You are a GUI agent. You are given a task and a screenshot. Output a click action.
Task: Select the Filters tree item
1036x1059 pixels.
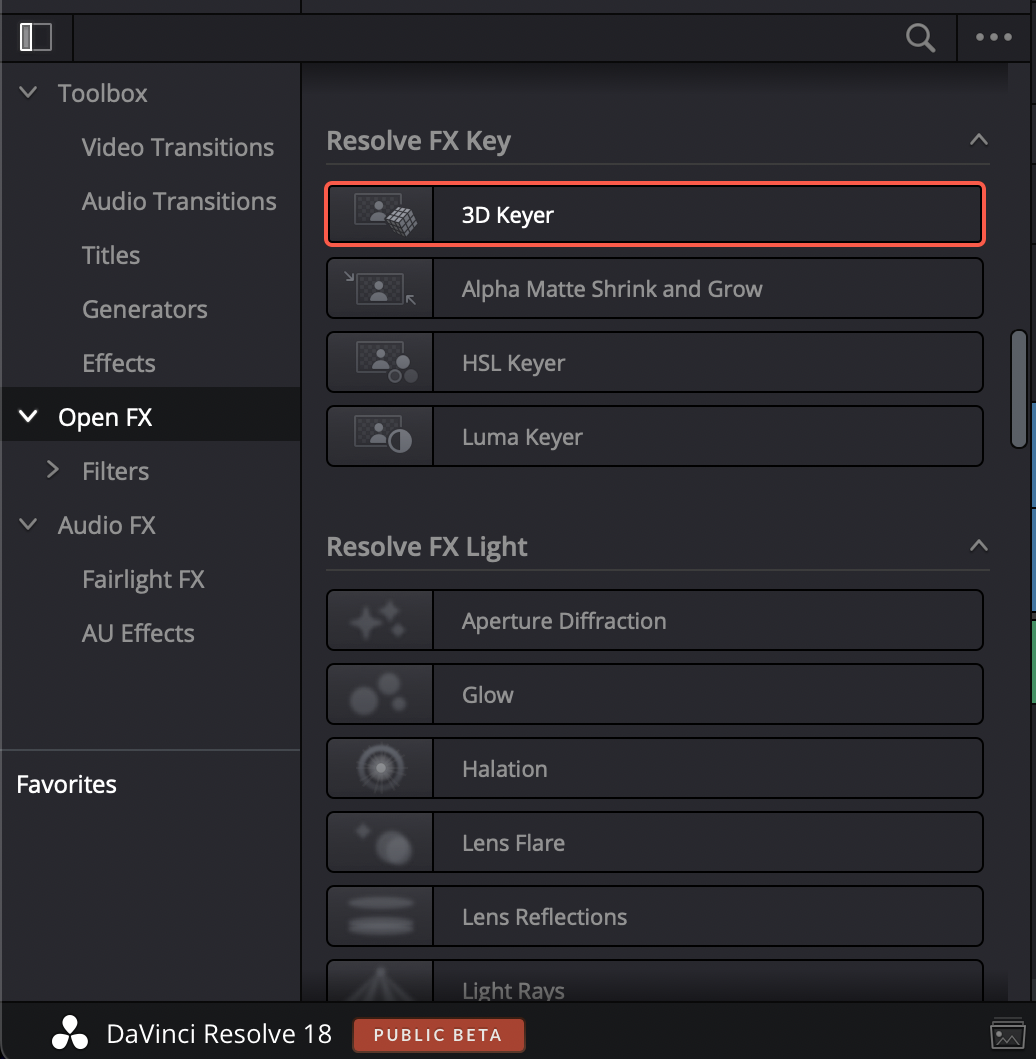(115, 471)
